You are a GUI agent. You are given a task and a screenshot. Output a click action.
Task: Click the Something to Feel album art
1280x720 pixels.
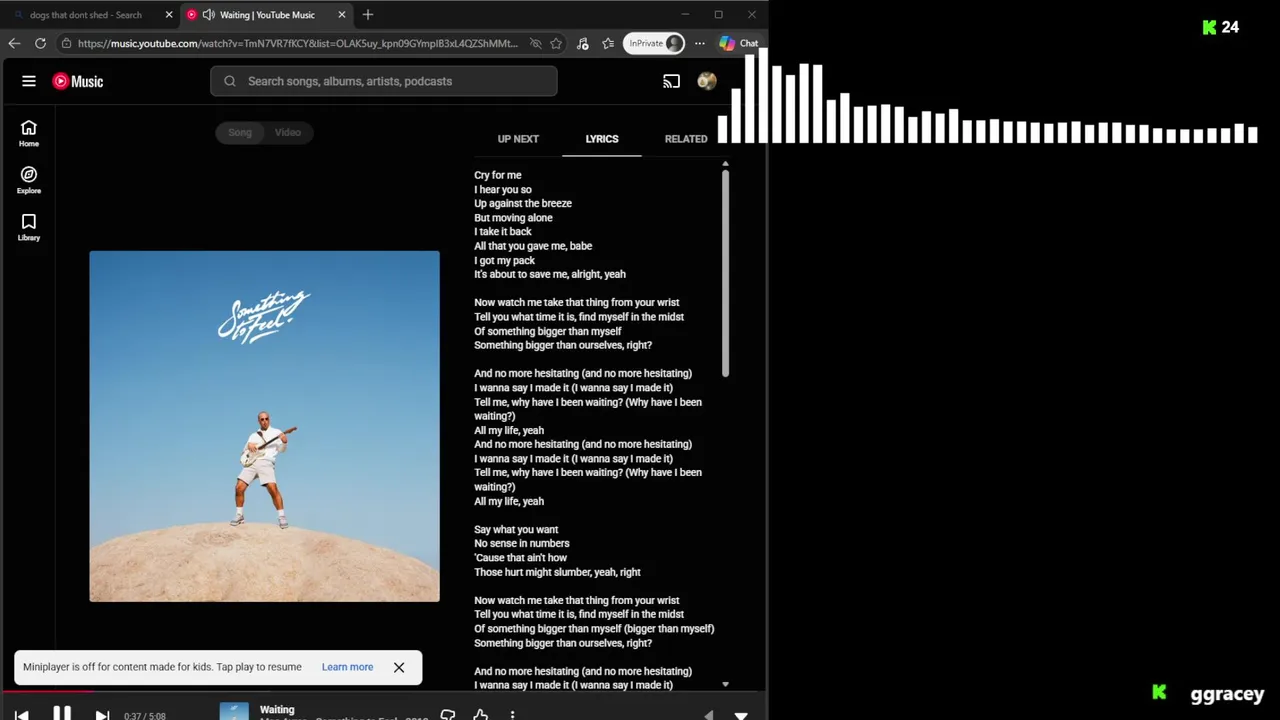coord(264,426)
